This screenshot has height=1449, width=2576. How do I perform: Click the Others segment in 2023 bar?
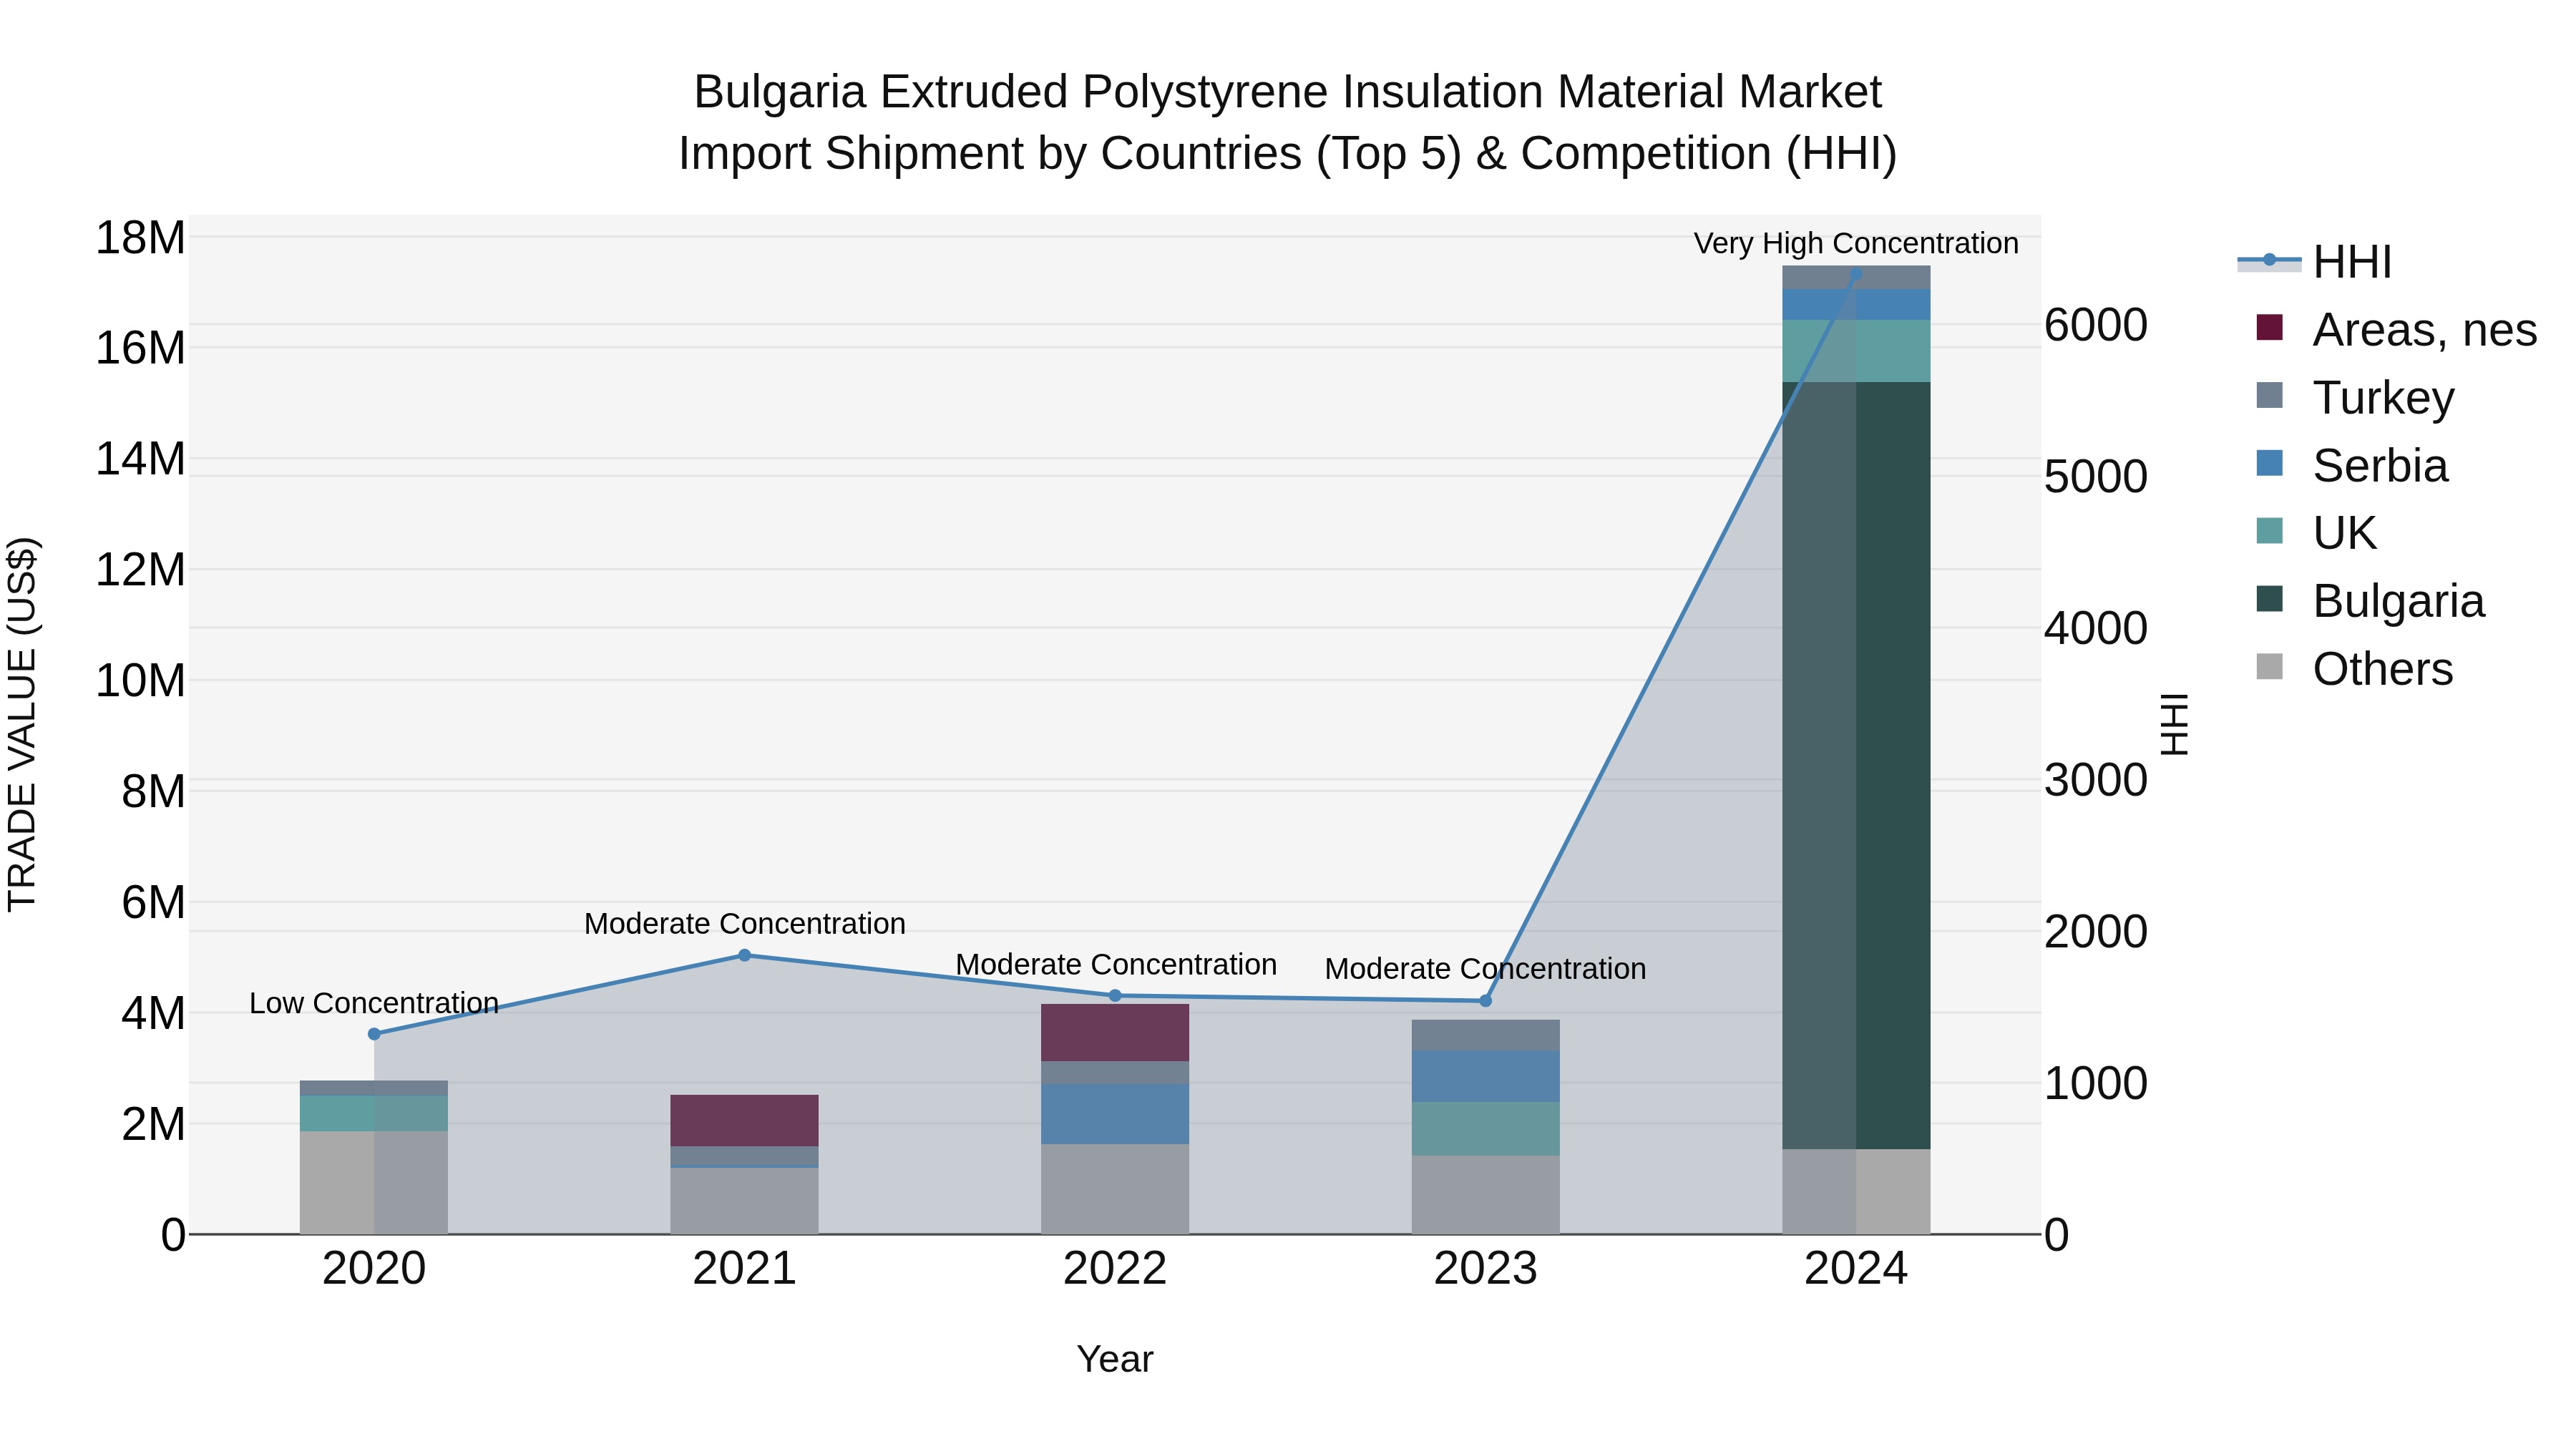pos(1485,1195)
